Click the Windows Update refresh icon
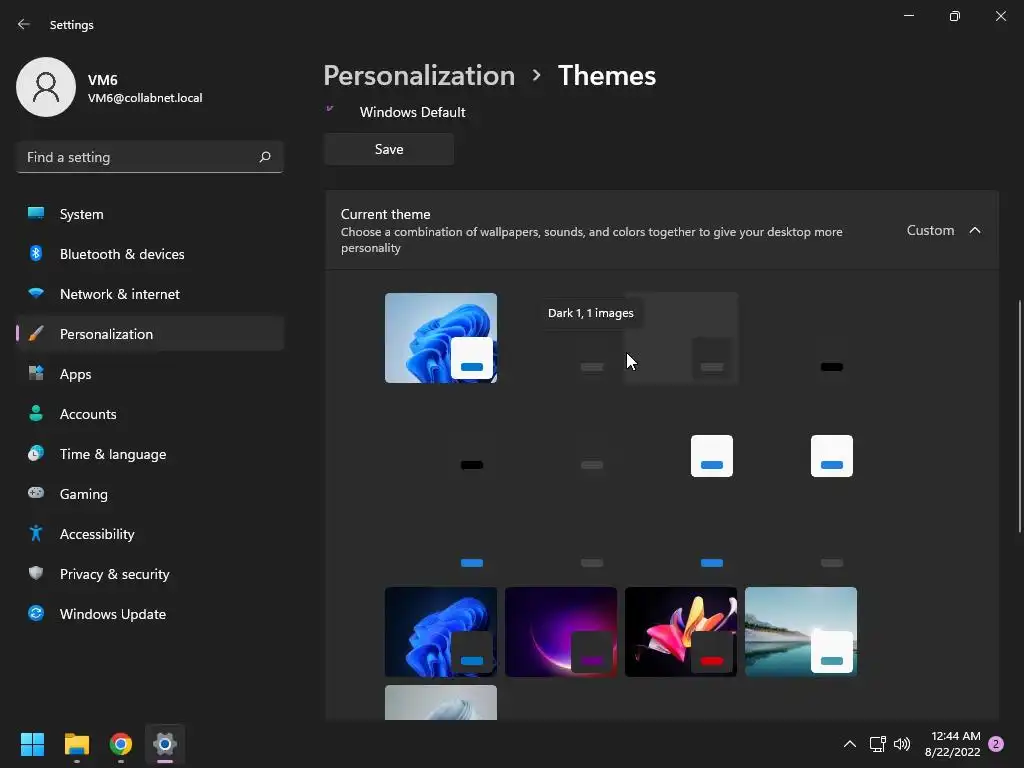 36,613
